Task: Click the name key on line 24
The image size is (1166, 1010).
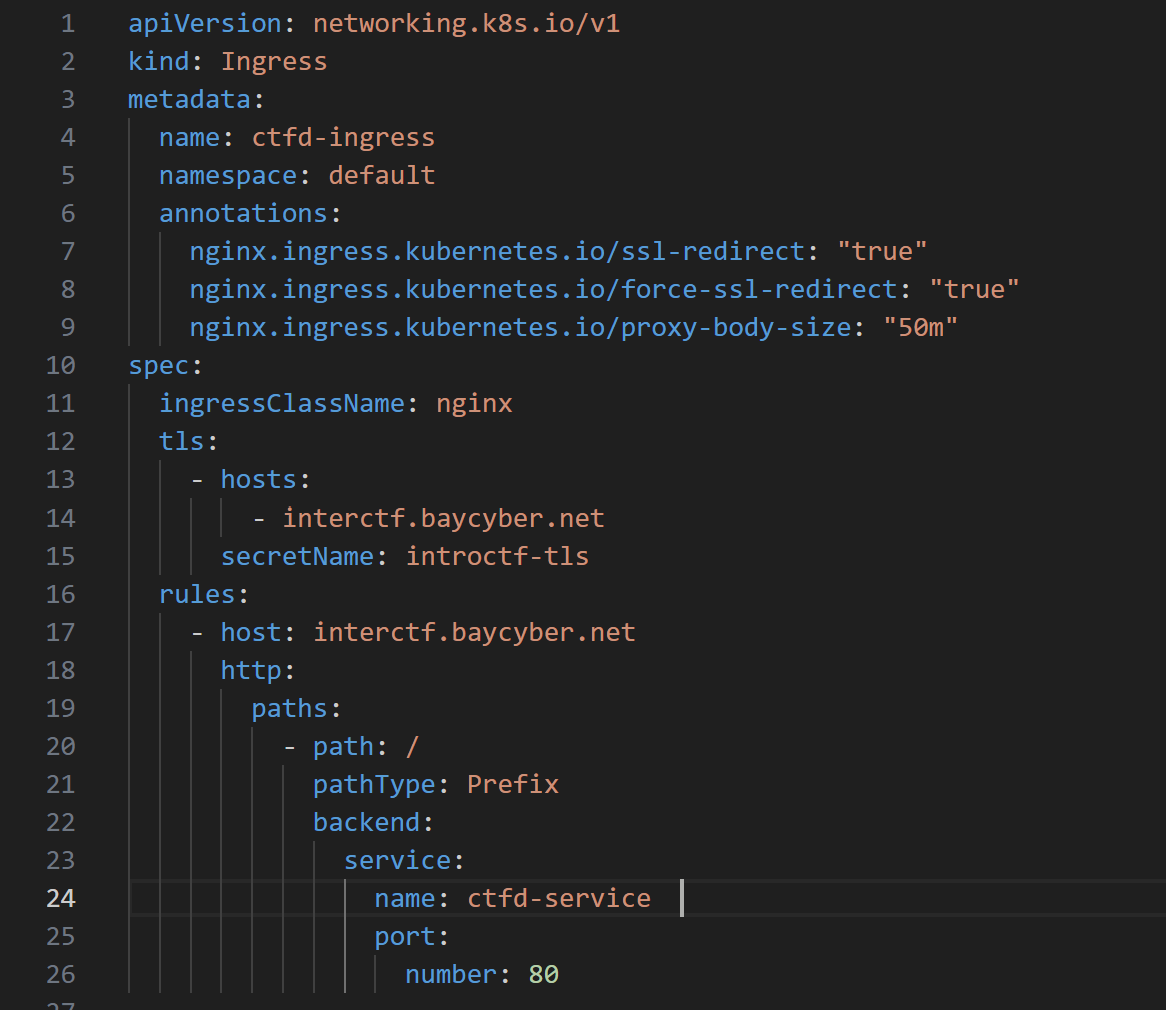Action: point(405,898)
